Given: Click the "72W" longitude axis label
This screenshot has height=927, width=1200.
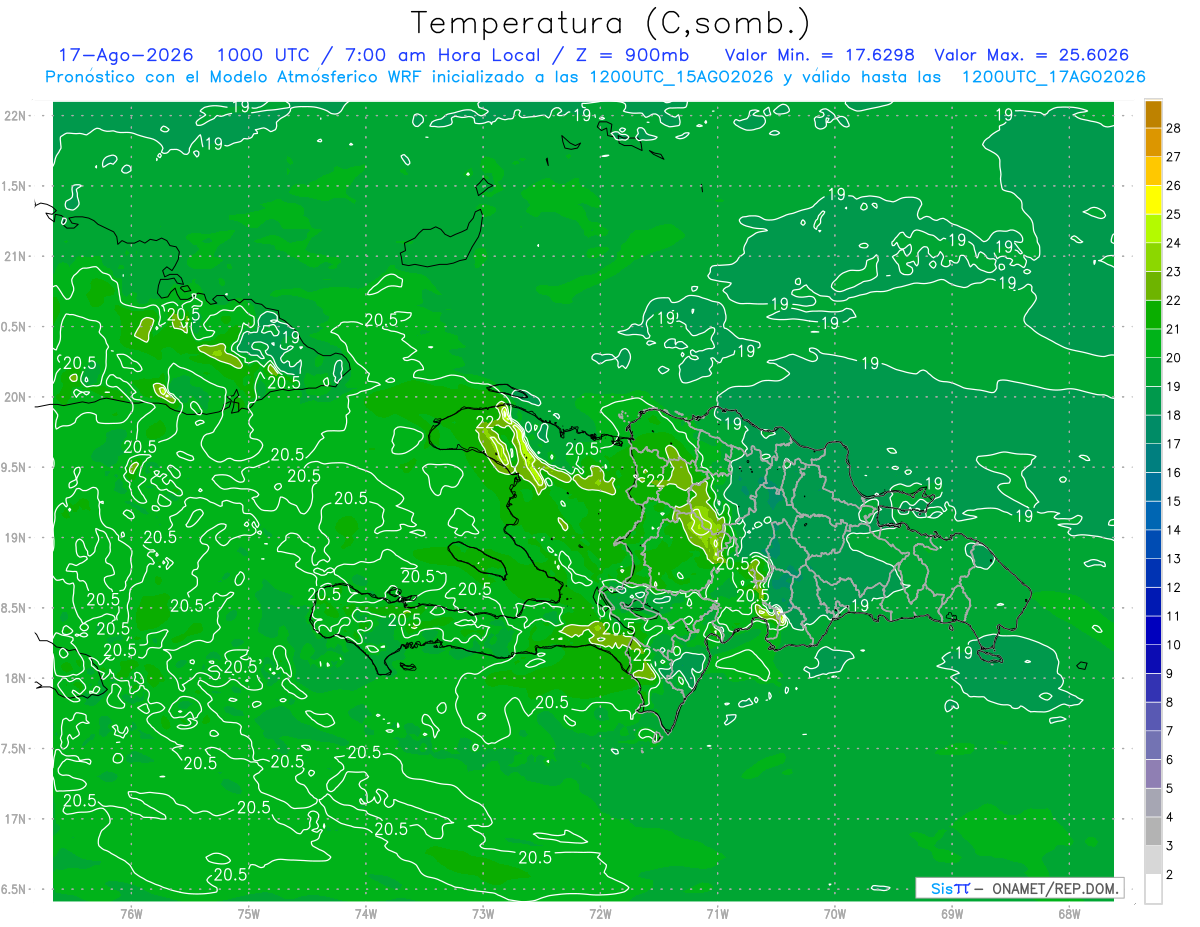Looking at the screenshot, I should pyautogui.click(x=600, y=913).
